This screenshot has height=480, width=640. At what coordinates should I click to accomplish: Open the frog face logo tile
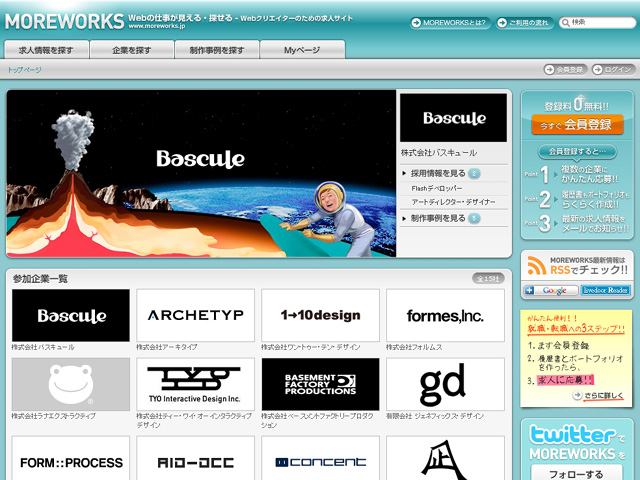click(x=71, y=384)
